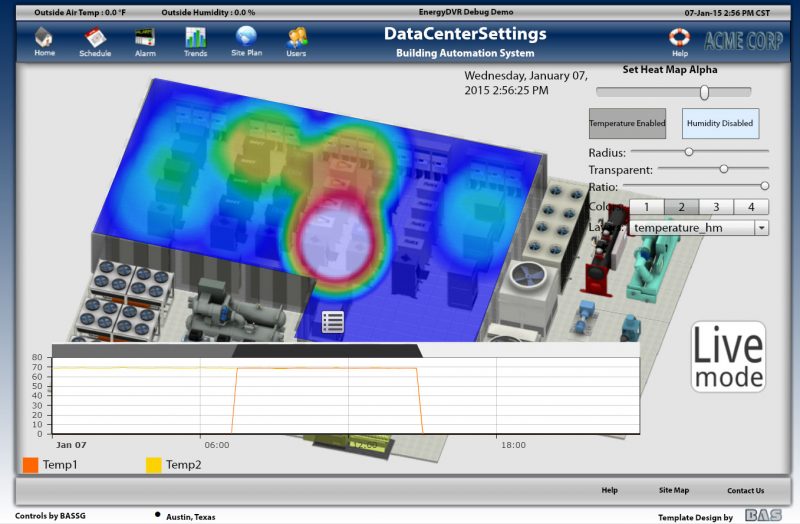Click the list icon on floor plan
The image size is (800, 524).
tap(333, 321)
